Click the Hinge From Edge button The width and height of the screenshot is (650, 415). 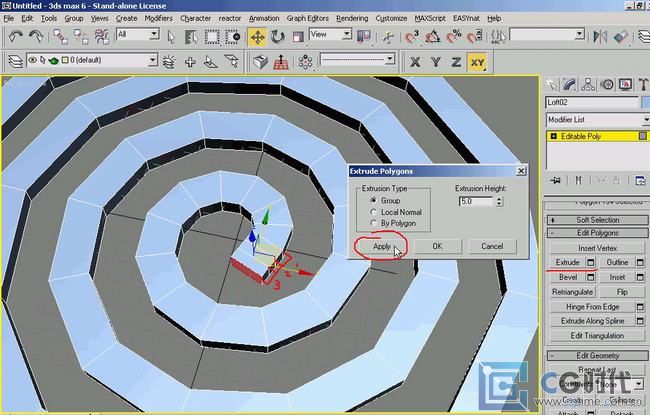(592, 307)
